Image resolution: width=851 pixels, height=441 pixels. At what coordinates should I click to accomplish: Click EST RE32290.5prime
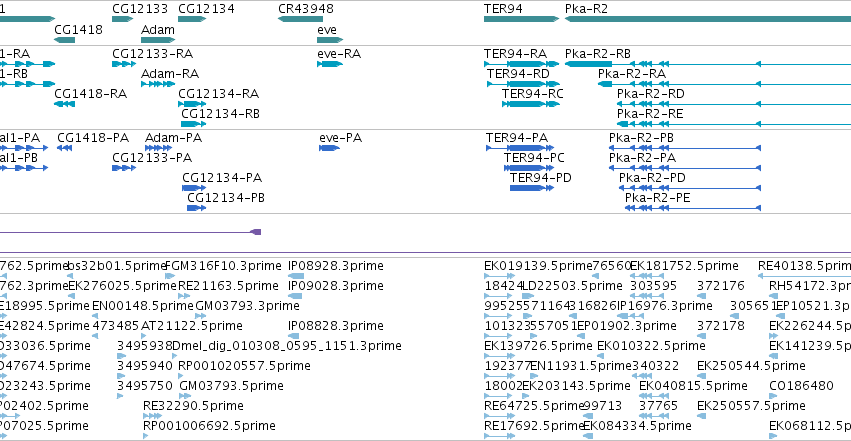tap(153, 416)
